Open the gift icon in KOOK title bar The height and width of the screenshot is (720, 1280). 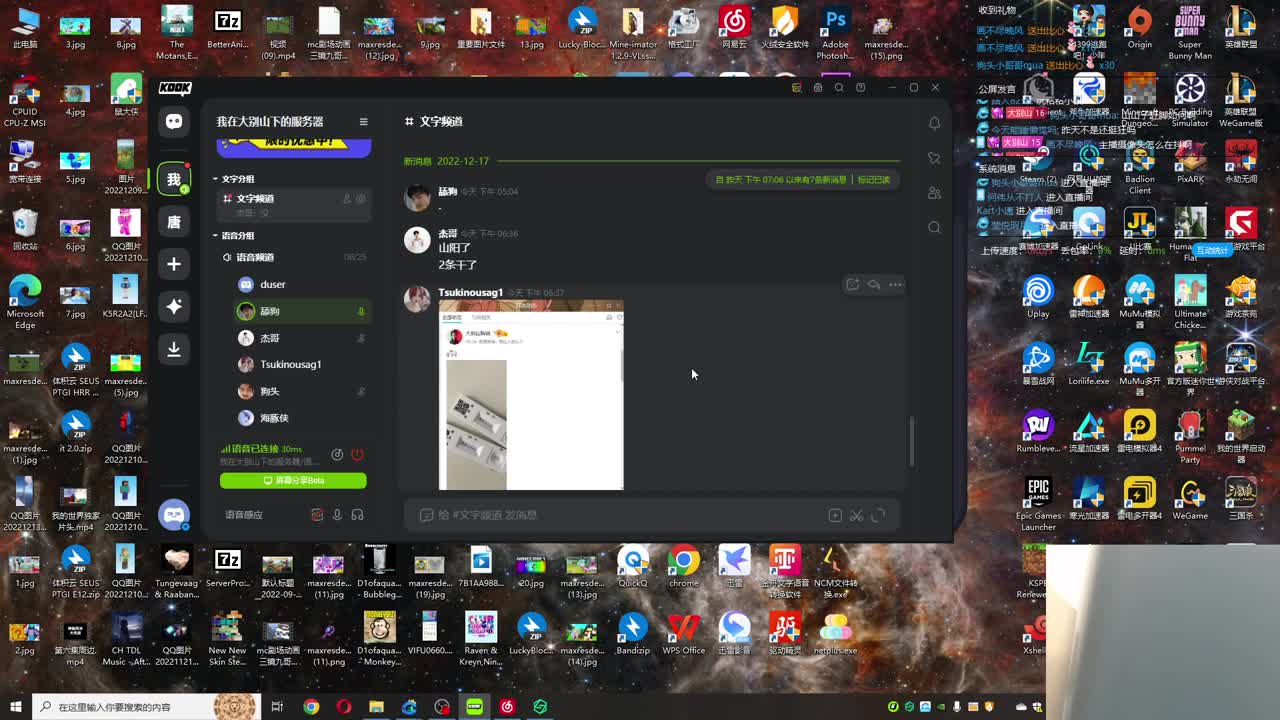(x=797, y=88)
